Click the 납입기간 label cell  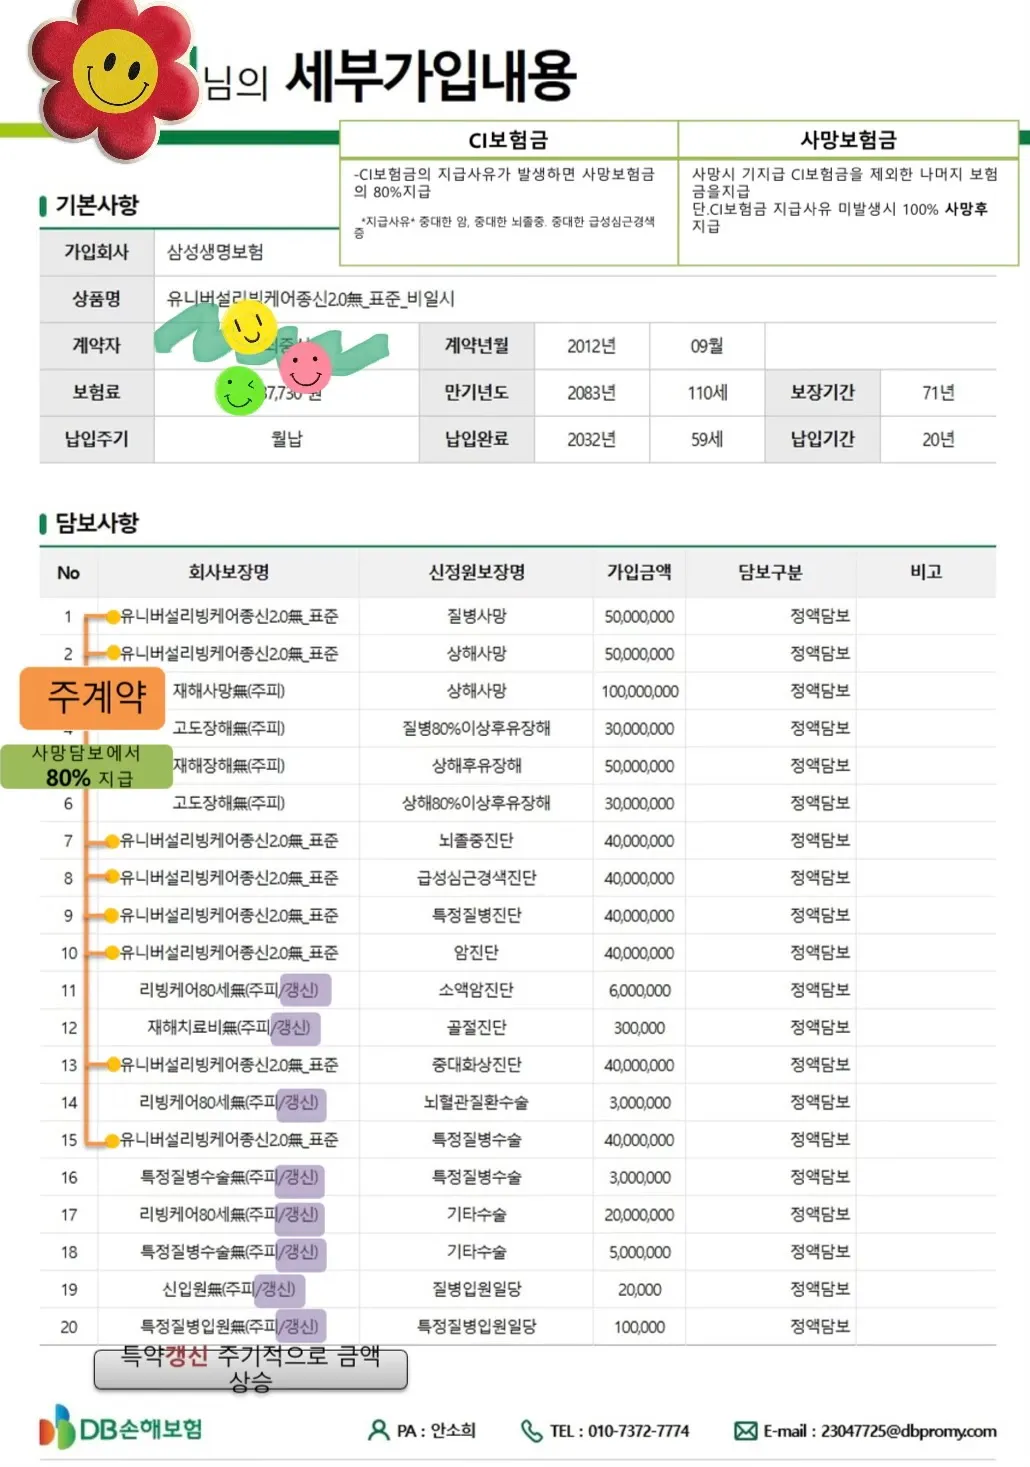823,439
